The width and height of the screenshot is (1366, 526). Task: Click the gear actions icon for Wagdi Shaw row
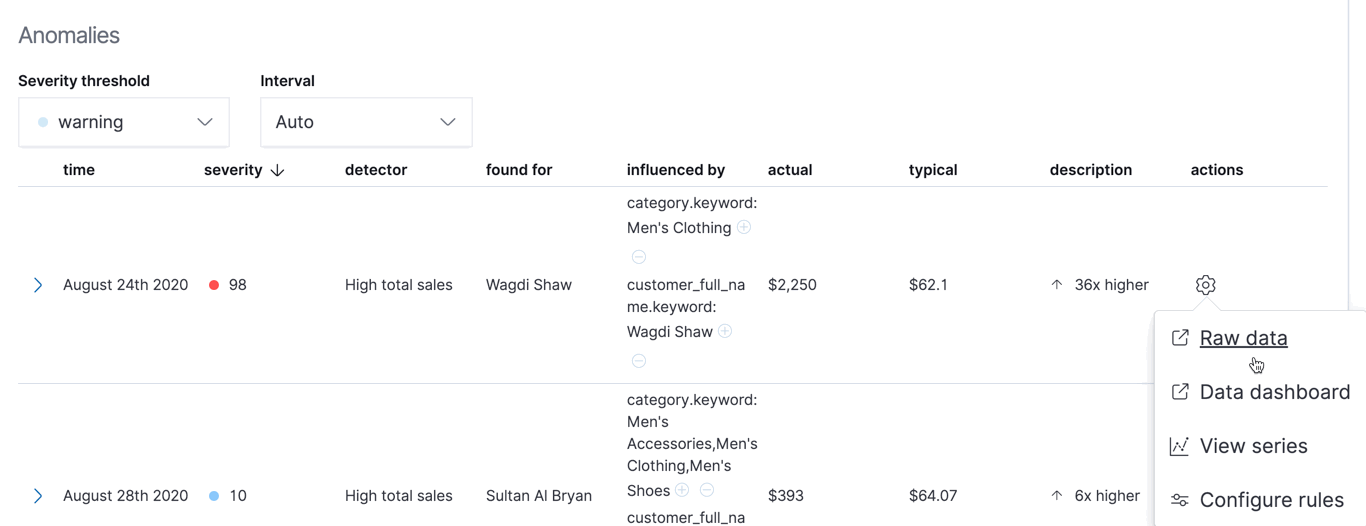[x=1205, y=285]
